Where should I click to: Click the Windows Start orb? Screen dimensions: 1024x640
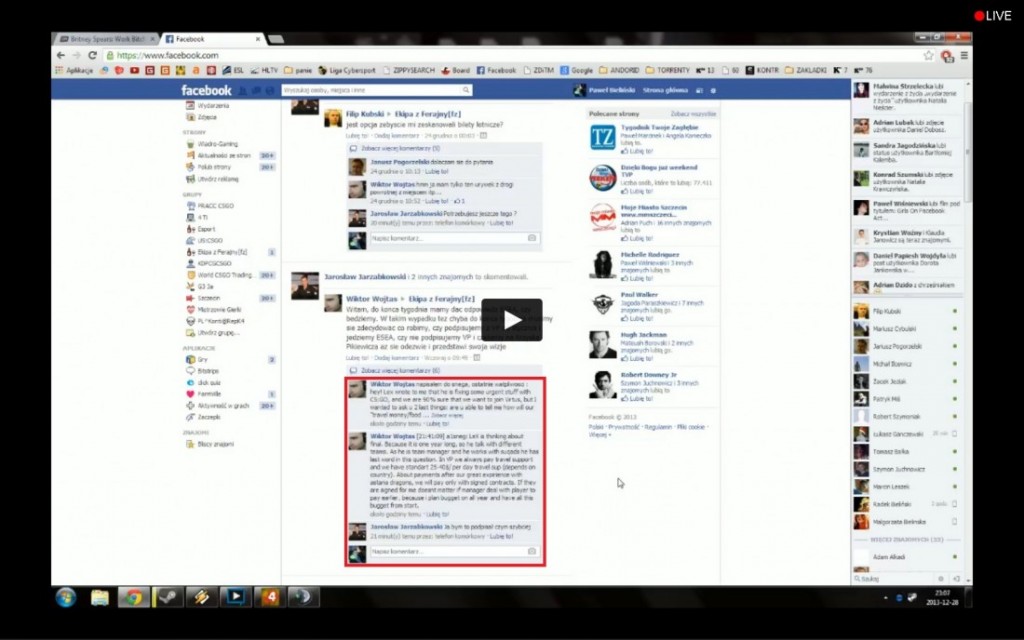pos(65,597)
